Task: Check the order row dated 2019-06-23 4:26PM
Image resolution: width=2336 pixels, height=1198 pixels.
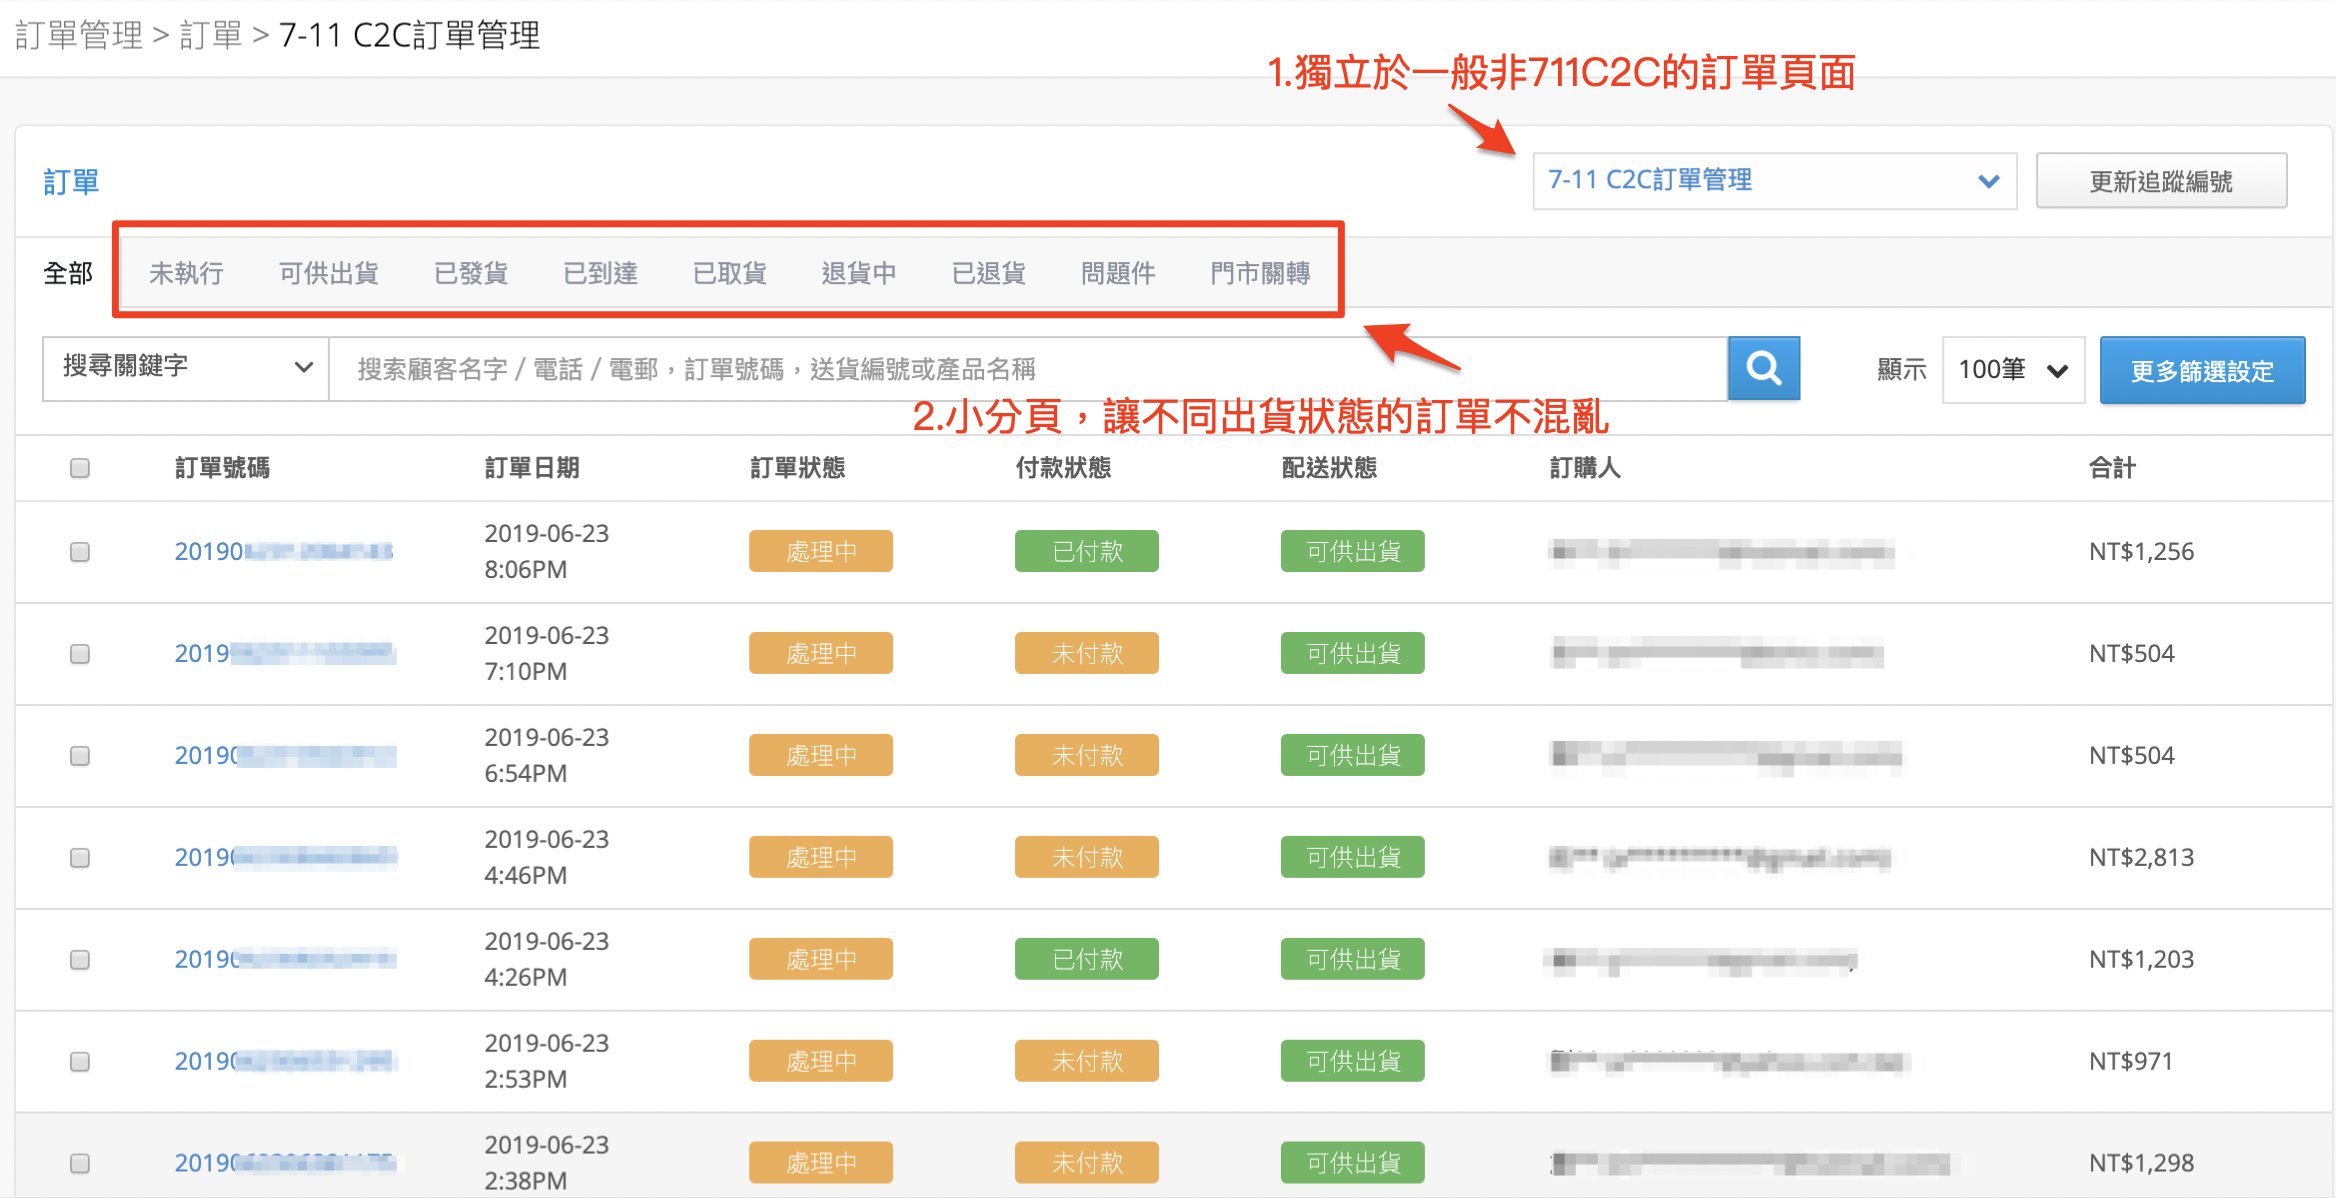Action: point(80,960)
